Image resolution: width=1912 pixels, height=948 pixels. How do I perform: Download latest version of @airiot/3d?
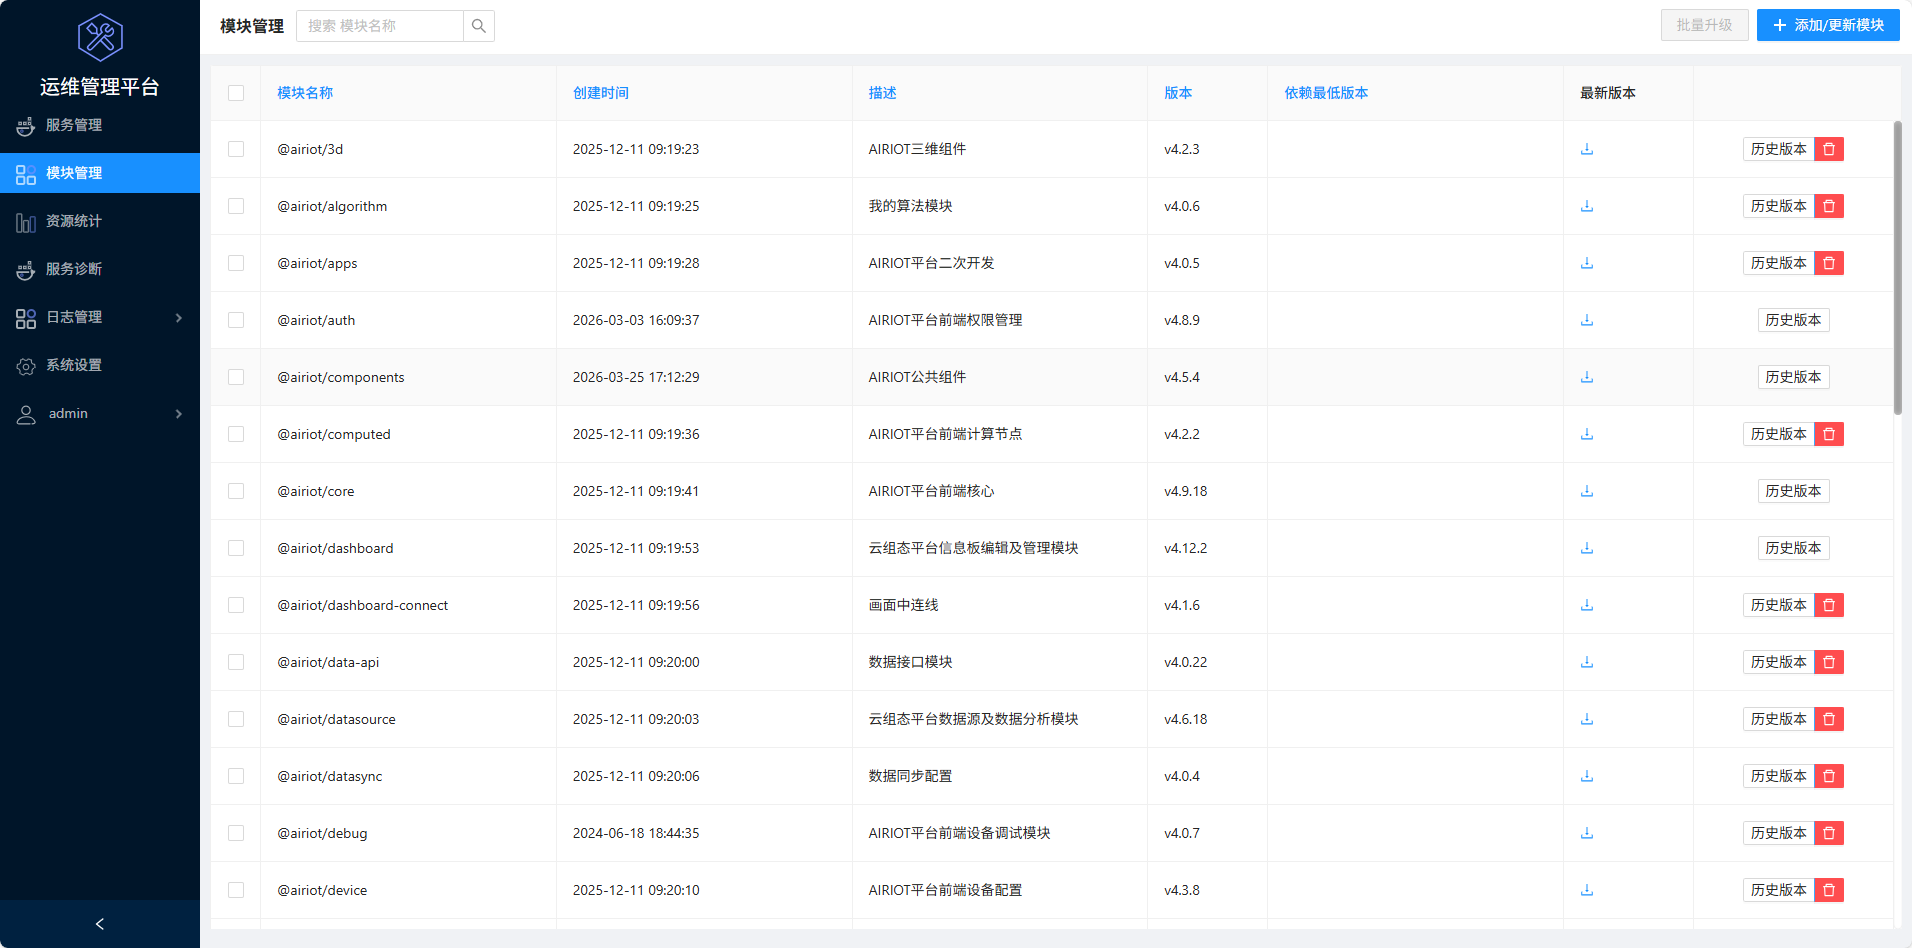point(1586,149)
